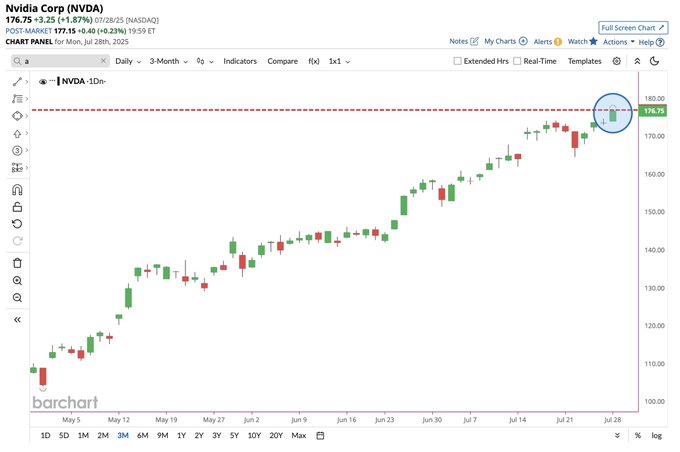Tick the Real-Time checkbox
Screen dimensions: 680x452
(x=517, y=61)
